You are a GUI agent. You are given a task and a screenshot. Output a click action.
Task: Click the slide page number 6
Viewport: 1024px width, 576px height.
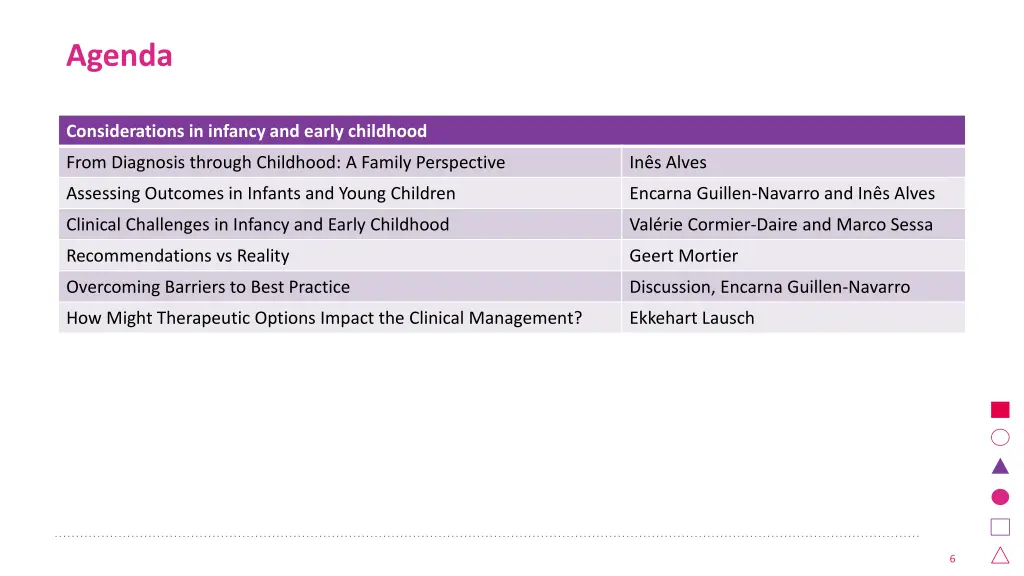click(952, 559)
